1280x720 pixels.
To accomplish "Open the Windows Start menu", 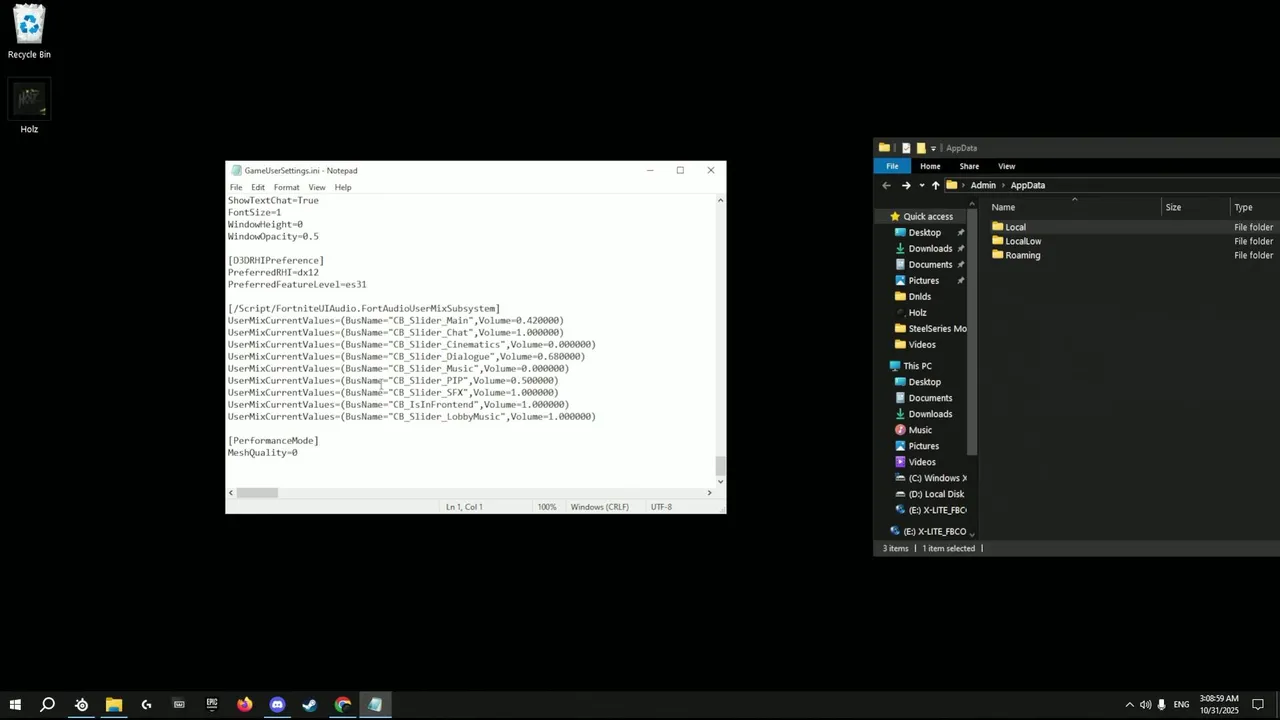I will tap(15, 705).
